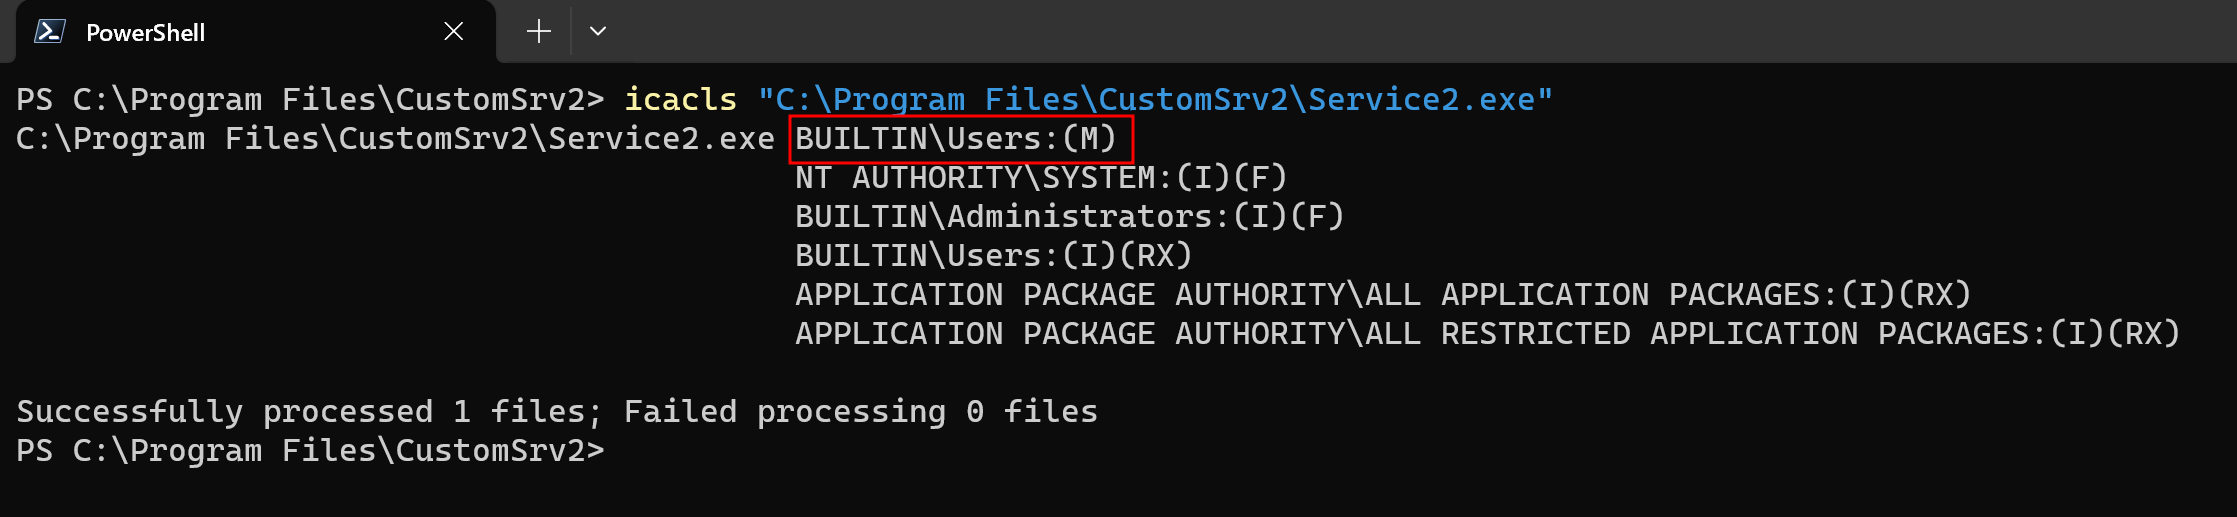2237x517 pixels.
Task: Click the highlighted BUILTIN\Users:(M) entry
Action: coord(958,139)
